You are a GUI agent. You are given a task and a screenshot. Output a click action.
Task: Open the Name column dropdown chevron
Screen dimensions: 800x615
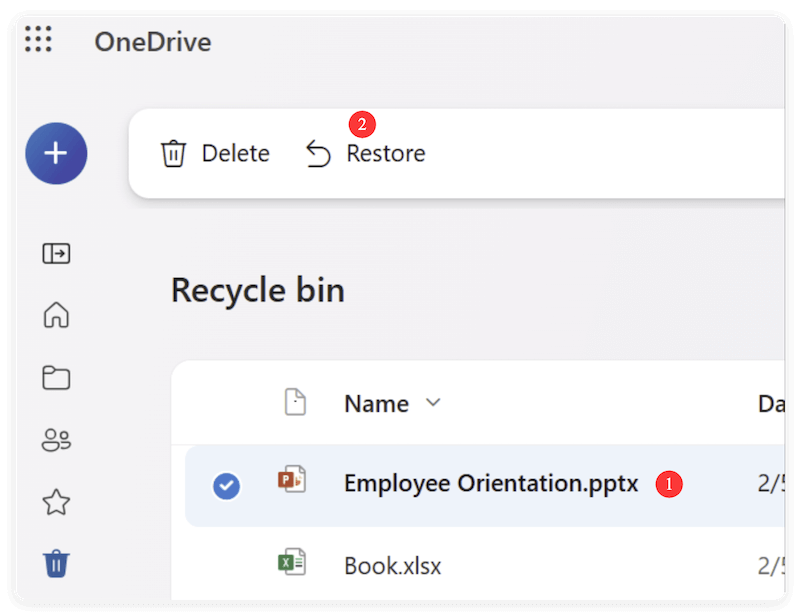click(433, 403)
